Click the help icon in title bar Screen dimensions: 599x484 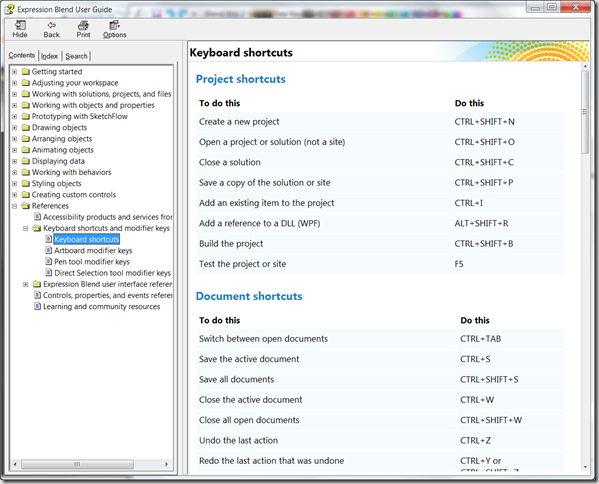pos(10,9)
